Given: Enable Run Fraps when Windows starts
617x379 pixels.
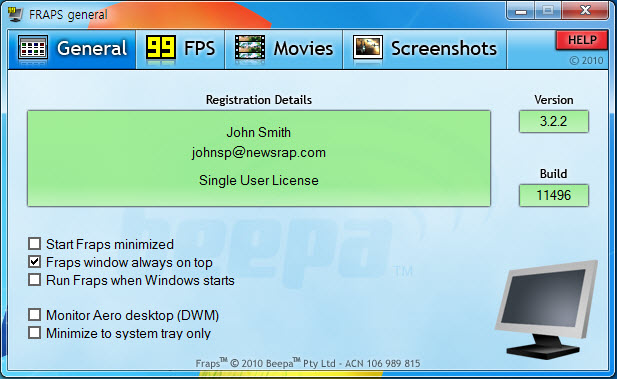Looking at the screenshot, I should pyautogui.click(x=35, y=280).
